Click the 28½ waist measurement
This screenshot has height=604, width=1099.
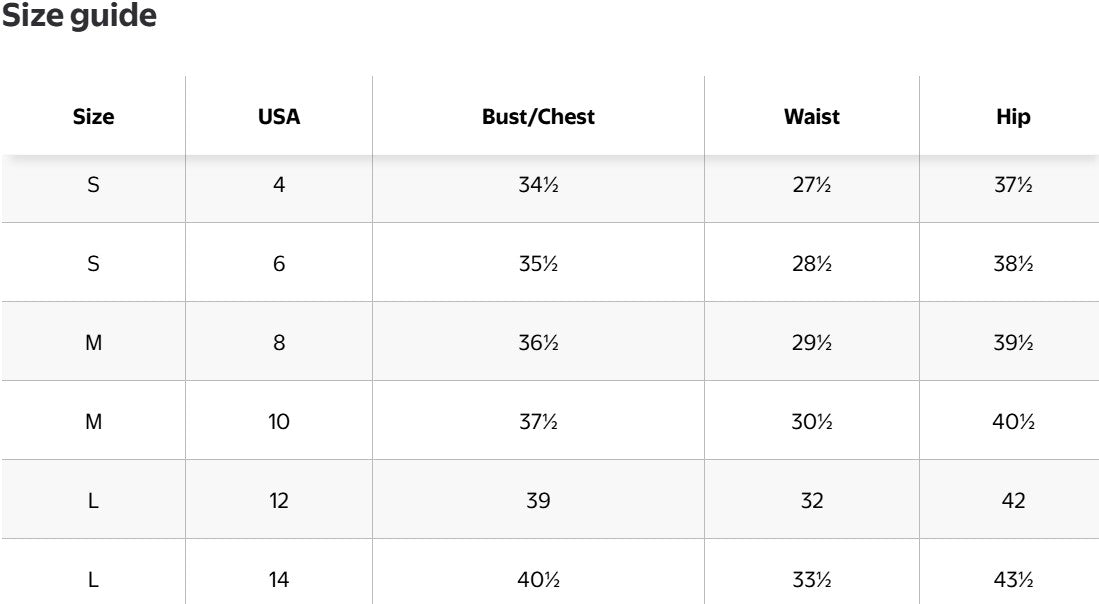pos(812,264)
